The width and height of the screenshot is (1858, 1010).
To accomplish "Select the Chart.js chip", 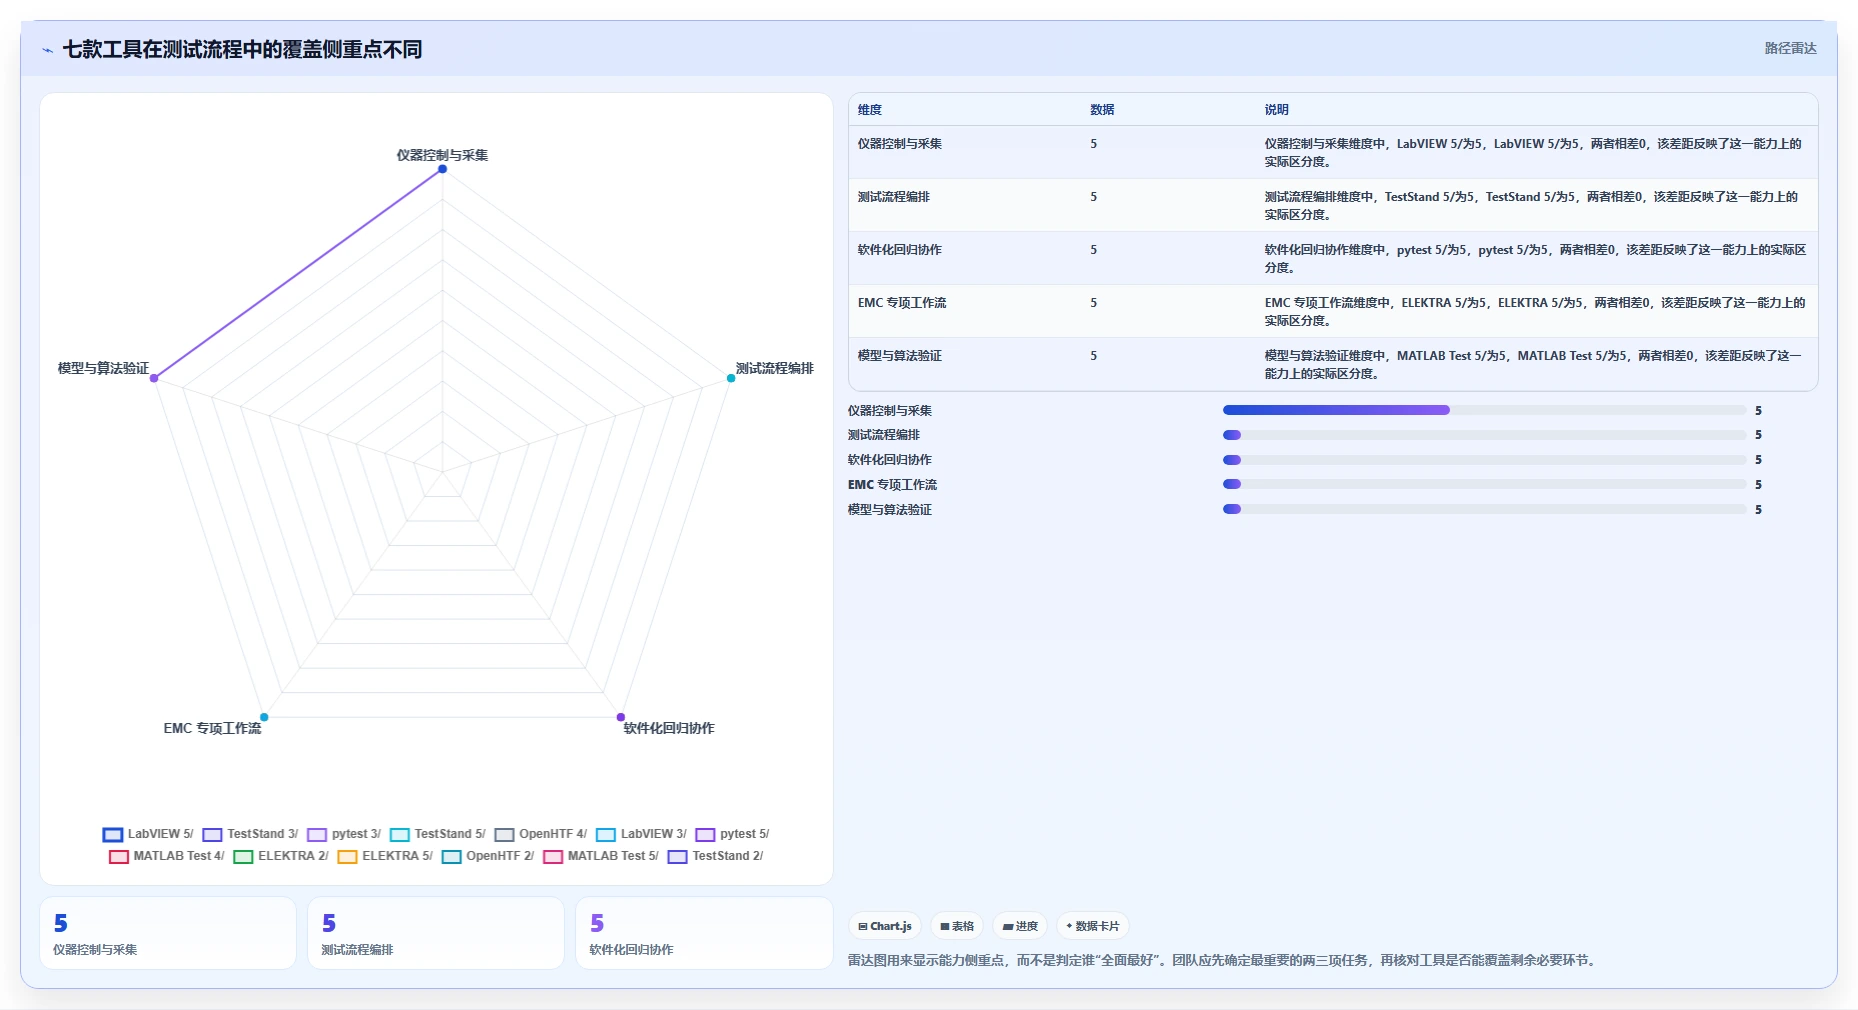I will click(885, 926).
